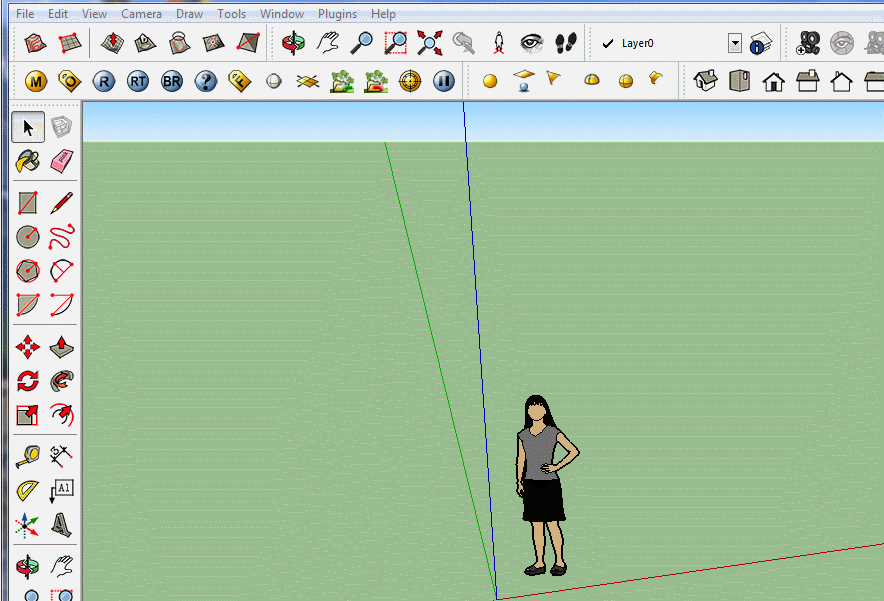Click the yellow sphere icon

coord(490,81)
